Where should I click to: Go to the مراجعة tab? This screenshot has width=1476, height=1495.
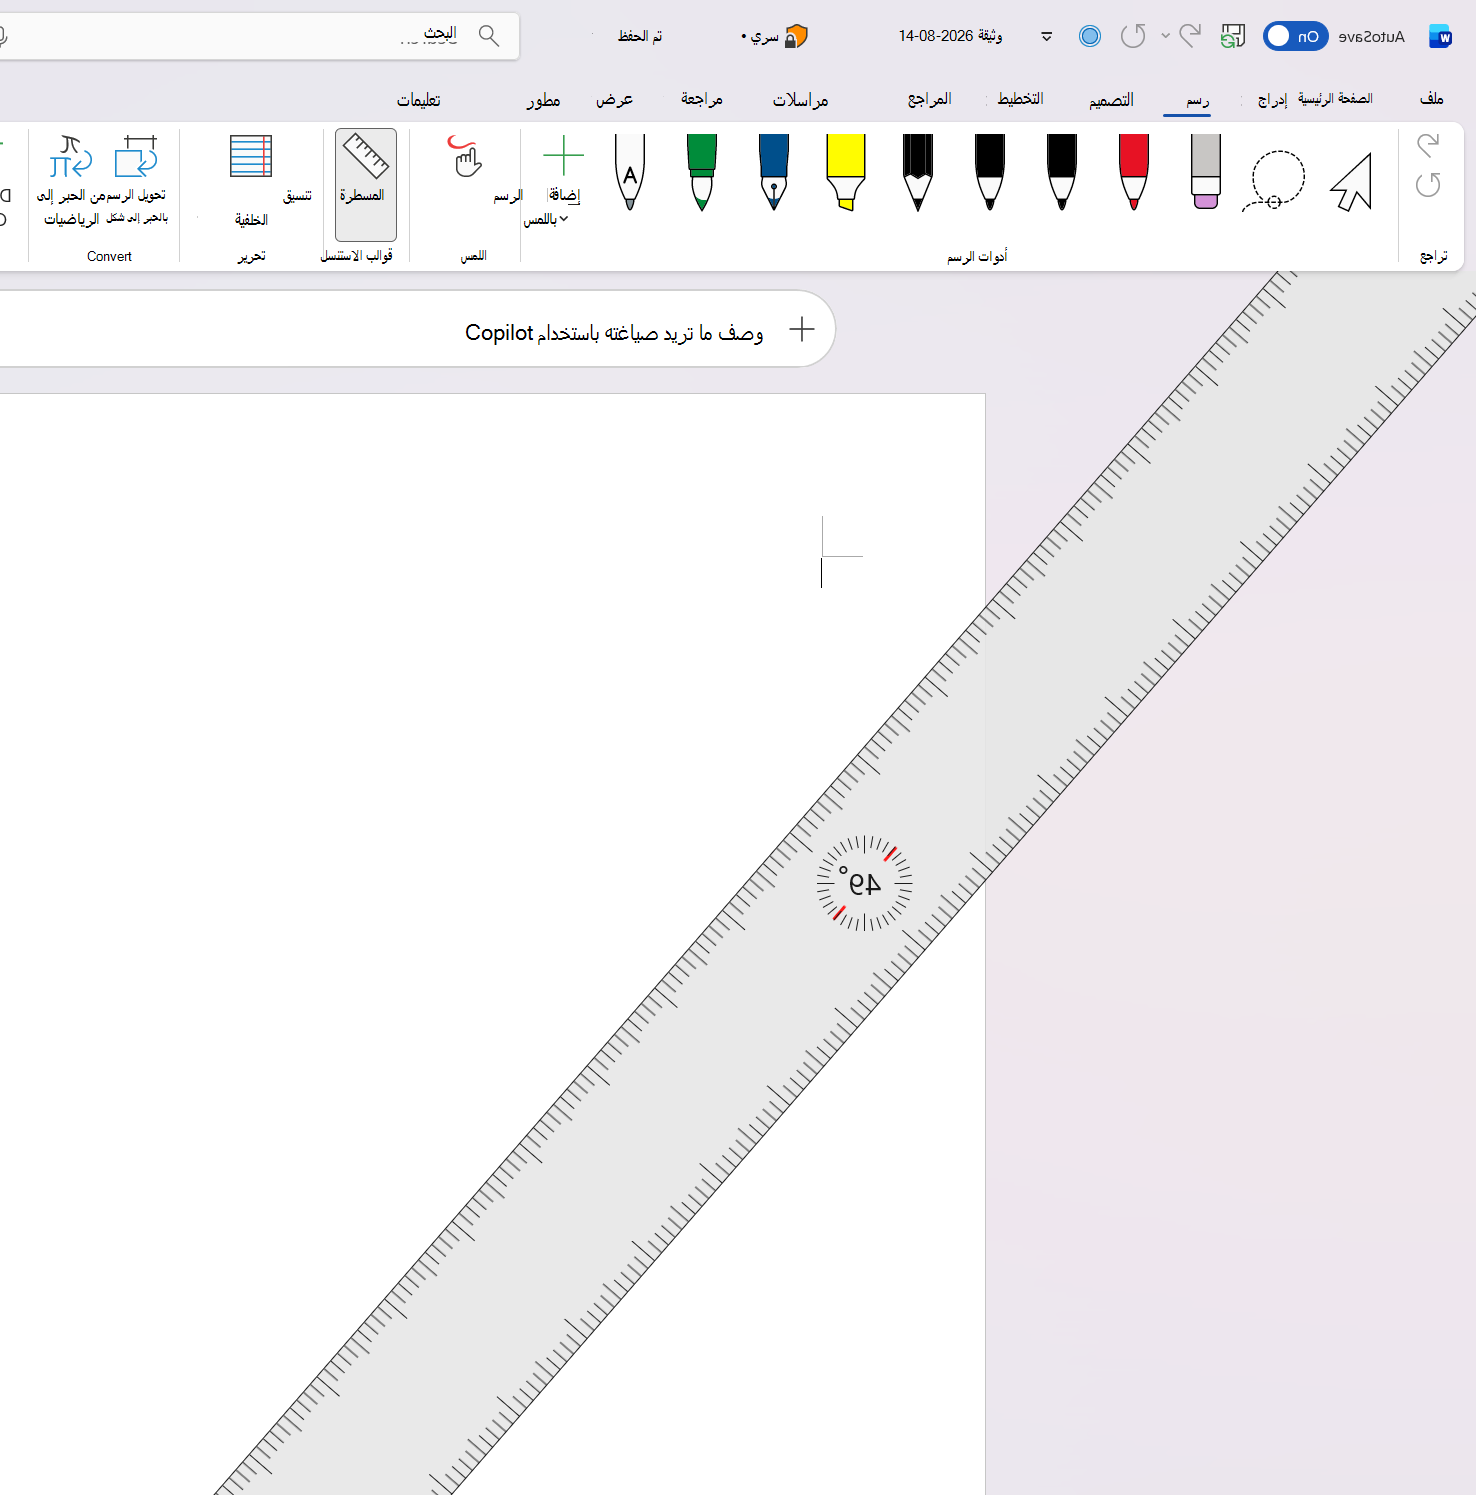point(702,99)
